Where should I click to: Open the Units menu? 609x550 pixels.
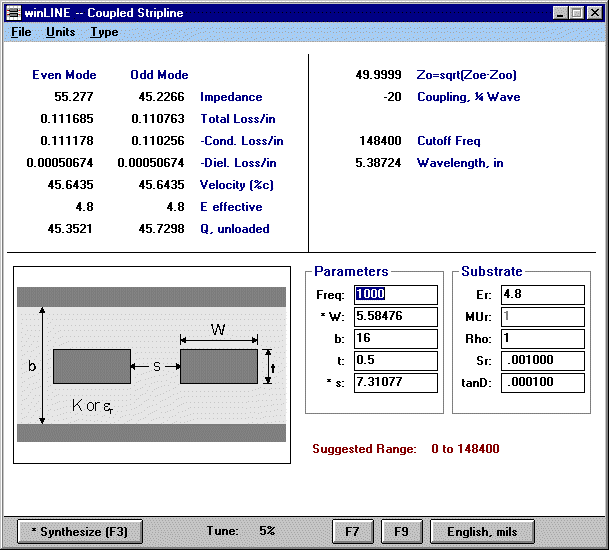60,32
